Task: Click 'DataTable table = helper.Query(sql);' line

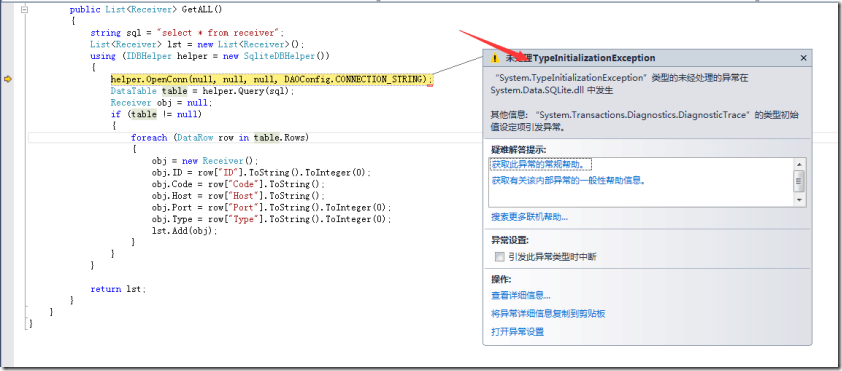Action: coord(202,91)
